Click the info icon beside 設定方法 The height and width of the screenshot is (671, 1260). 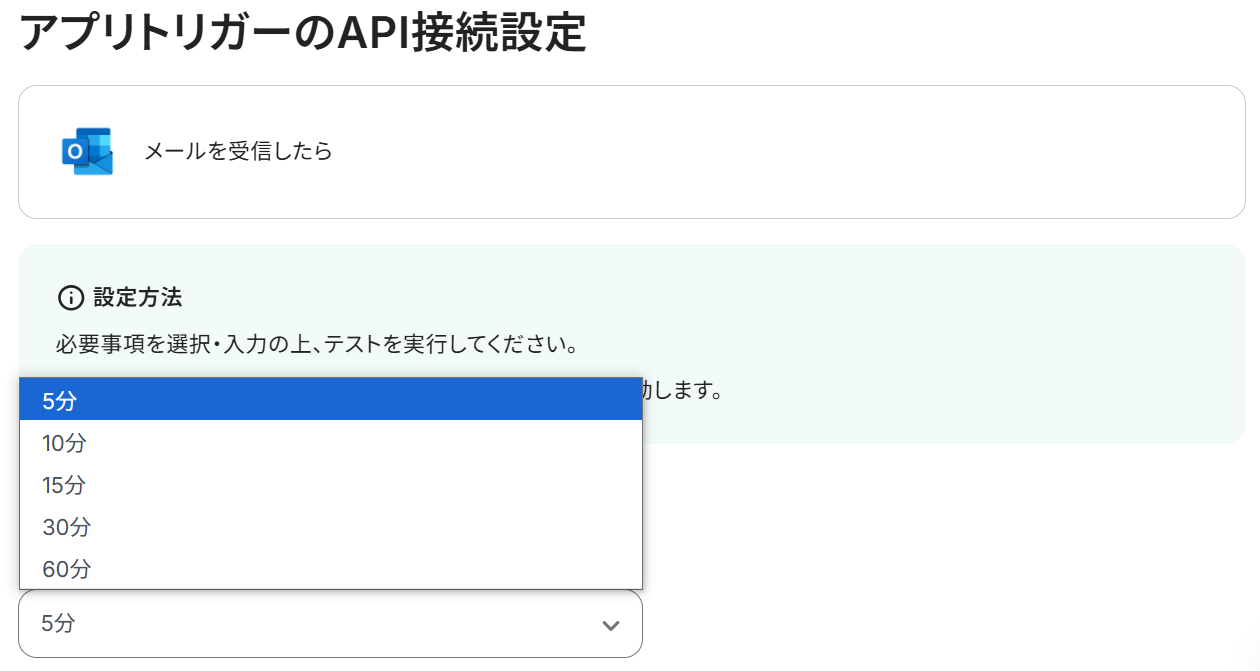70,298
